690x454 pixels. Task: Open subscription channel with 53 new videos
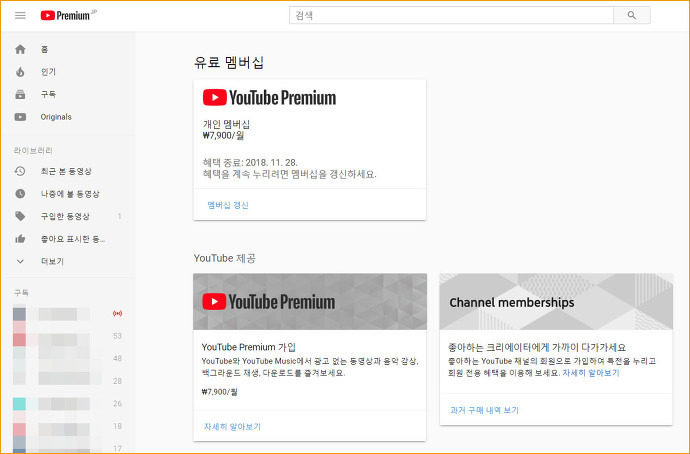(x=68, y=336)
